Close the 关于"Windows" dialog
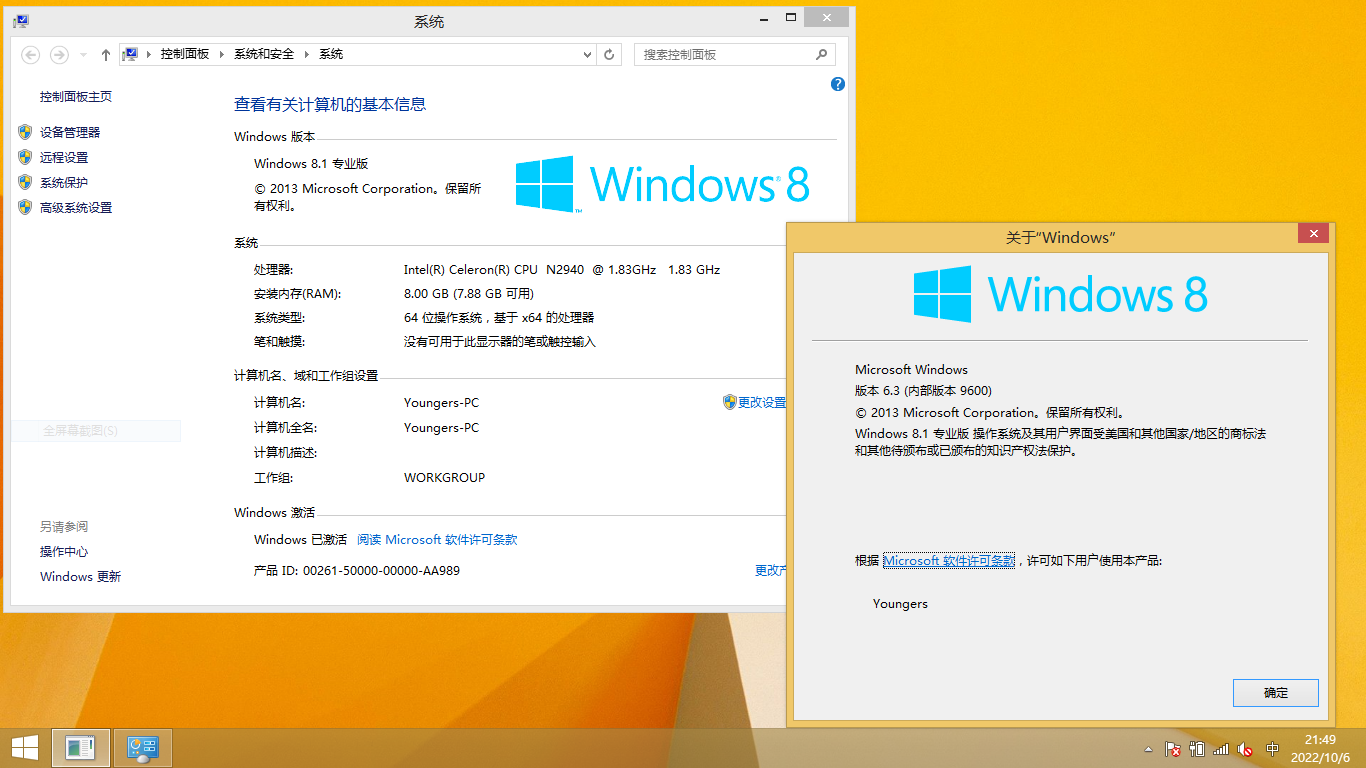 pos(1313,234)
